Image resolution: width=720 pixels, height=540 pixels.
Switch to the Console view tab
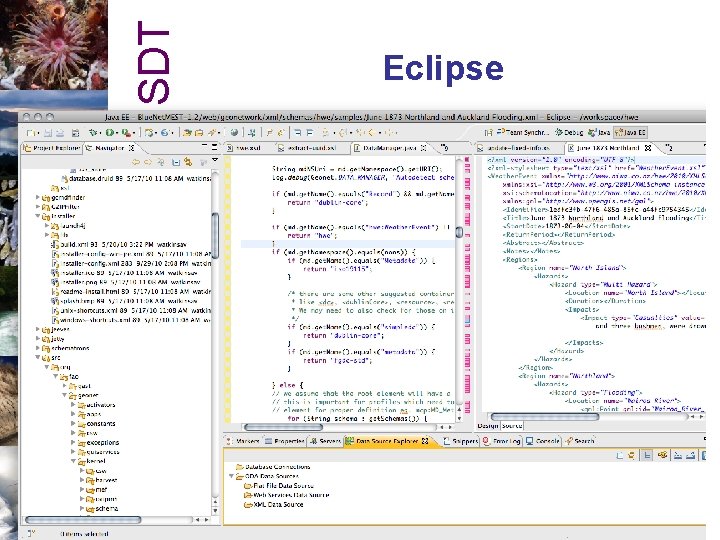(x=543, y=441)
